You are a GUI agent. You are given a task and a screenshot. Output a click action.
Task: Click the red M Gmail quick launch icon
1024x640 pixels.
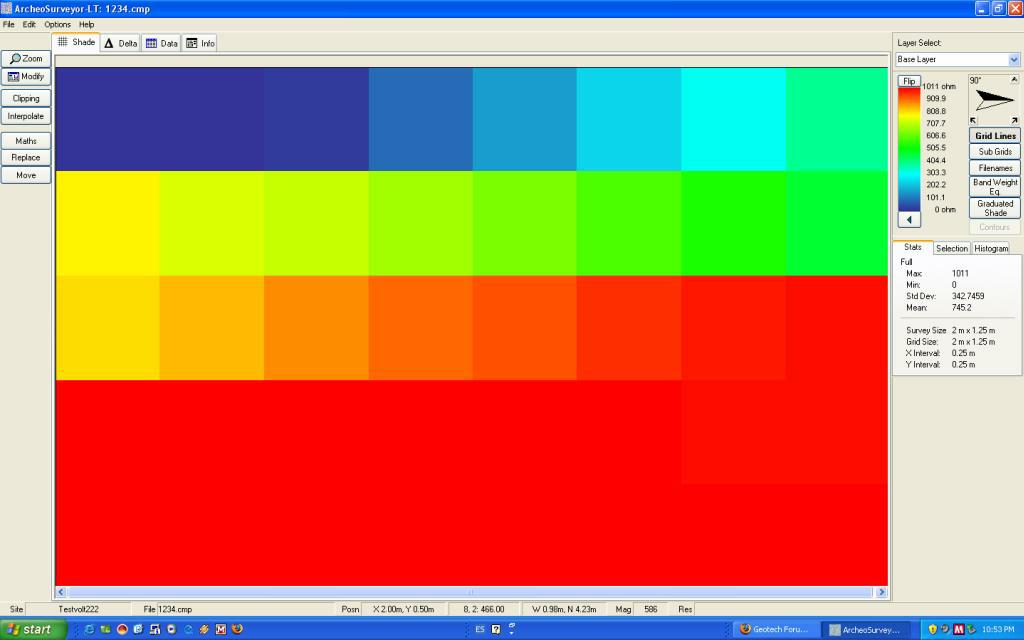(221, 629)
